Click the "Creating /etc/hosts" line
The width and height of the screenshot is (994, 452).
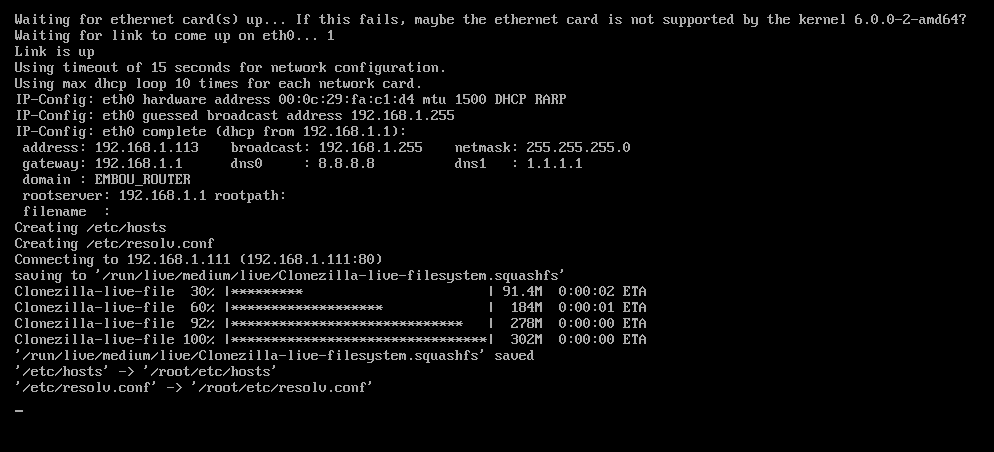tap(90, 227)
